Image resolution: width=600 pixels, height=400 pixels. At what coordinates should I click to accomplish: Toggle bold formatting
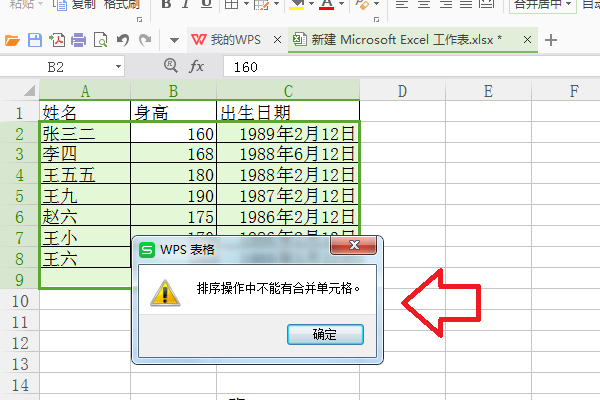[x=166, y=4]
